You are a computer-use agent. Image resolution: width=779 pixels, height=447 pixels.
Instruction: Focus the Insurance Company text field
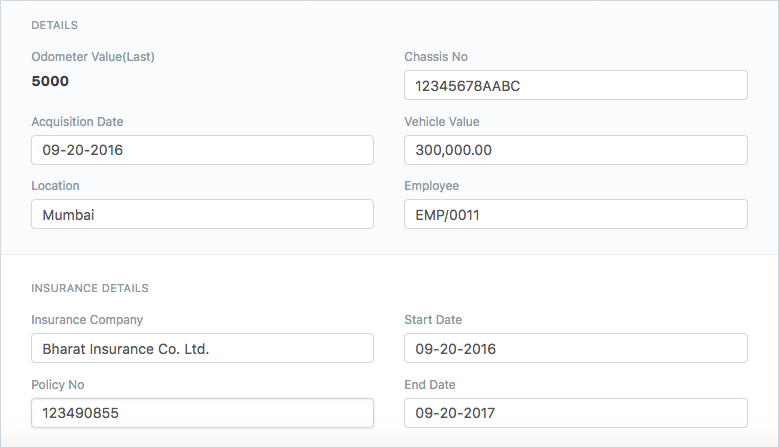coord(202,349)
